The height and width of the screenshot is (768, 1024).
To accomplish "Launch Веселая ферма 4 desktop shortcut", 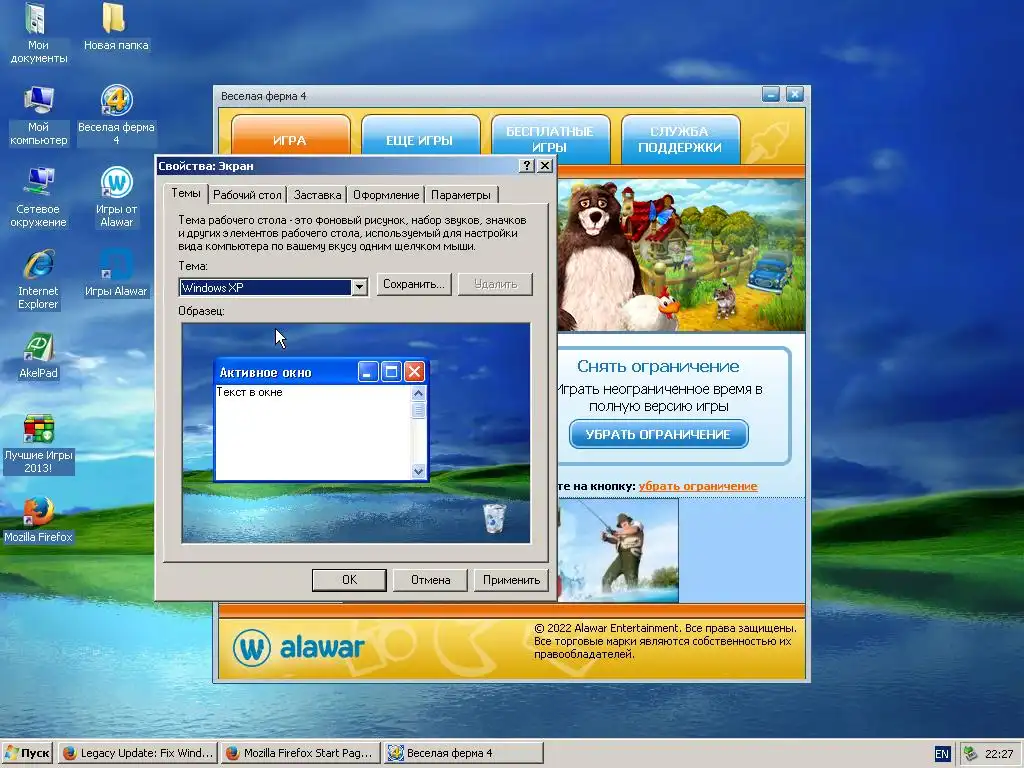I will coord(116,115).
